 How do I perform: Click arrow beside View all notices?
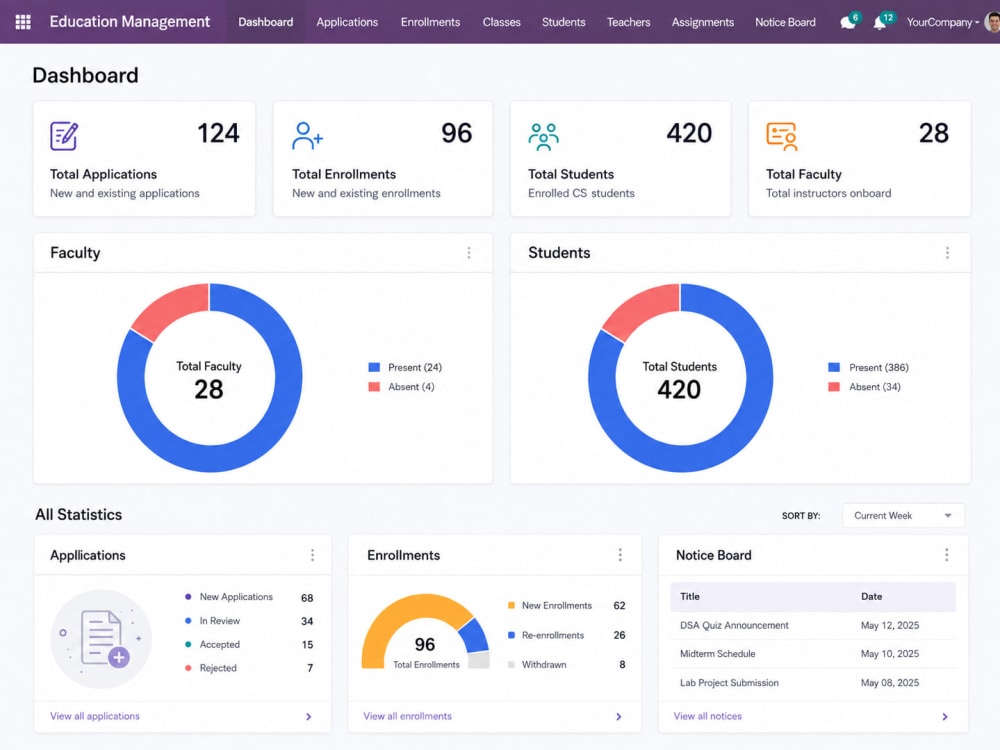point(945,717)
